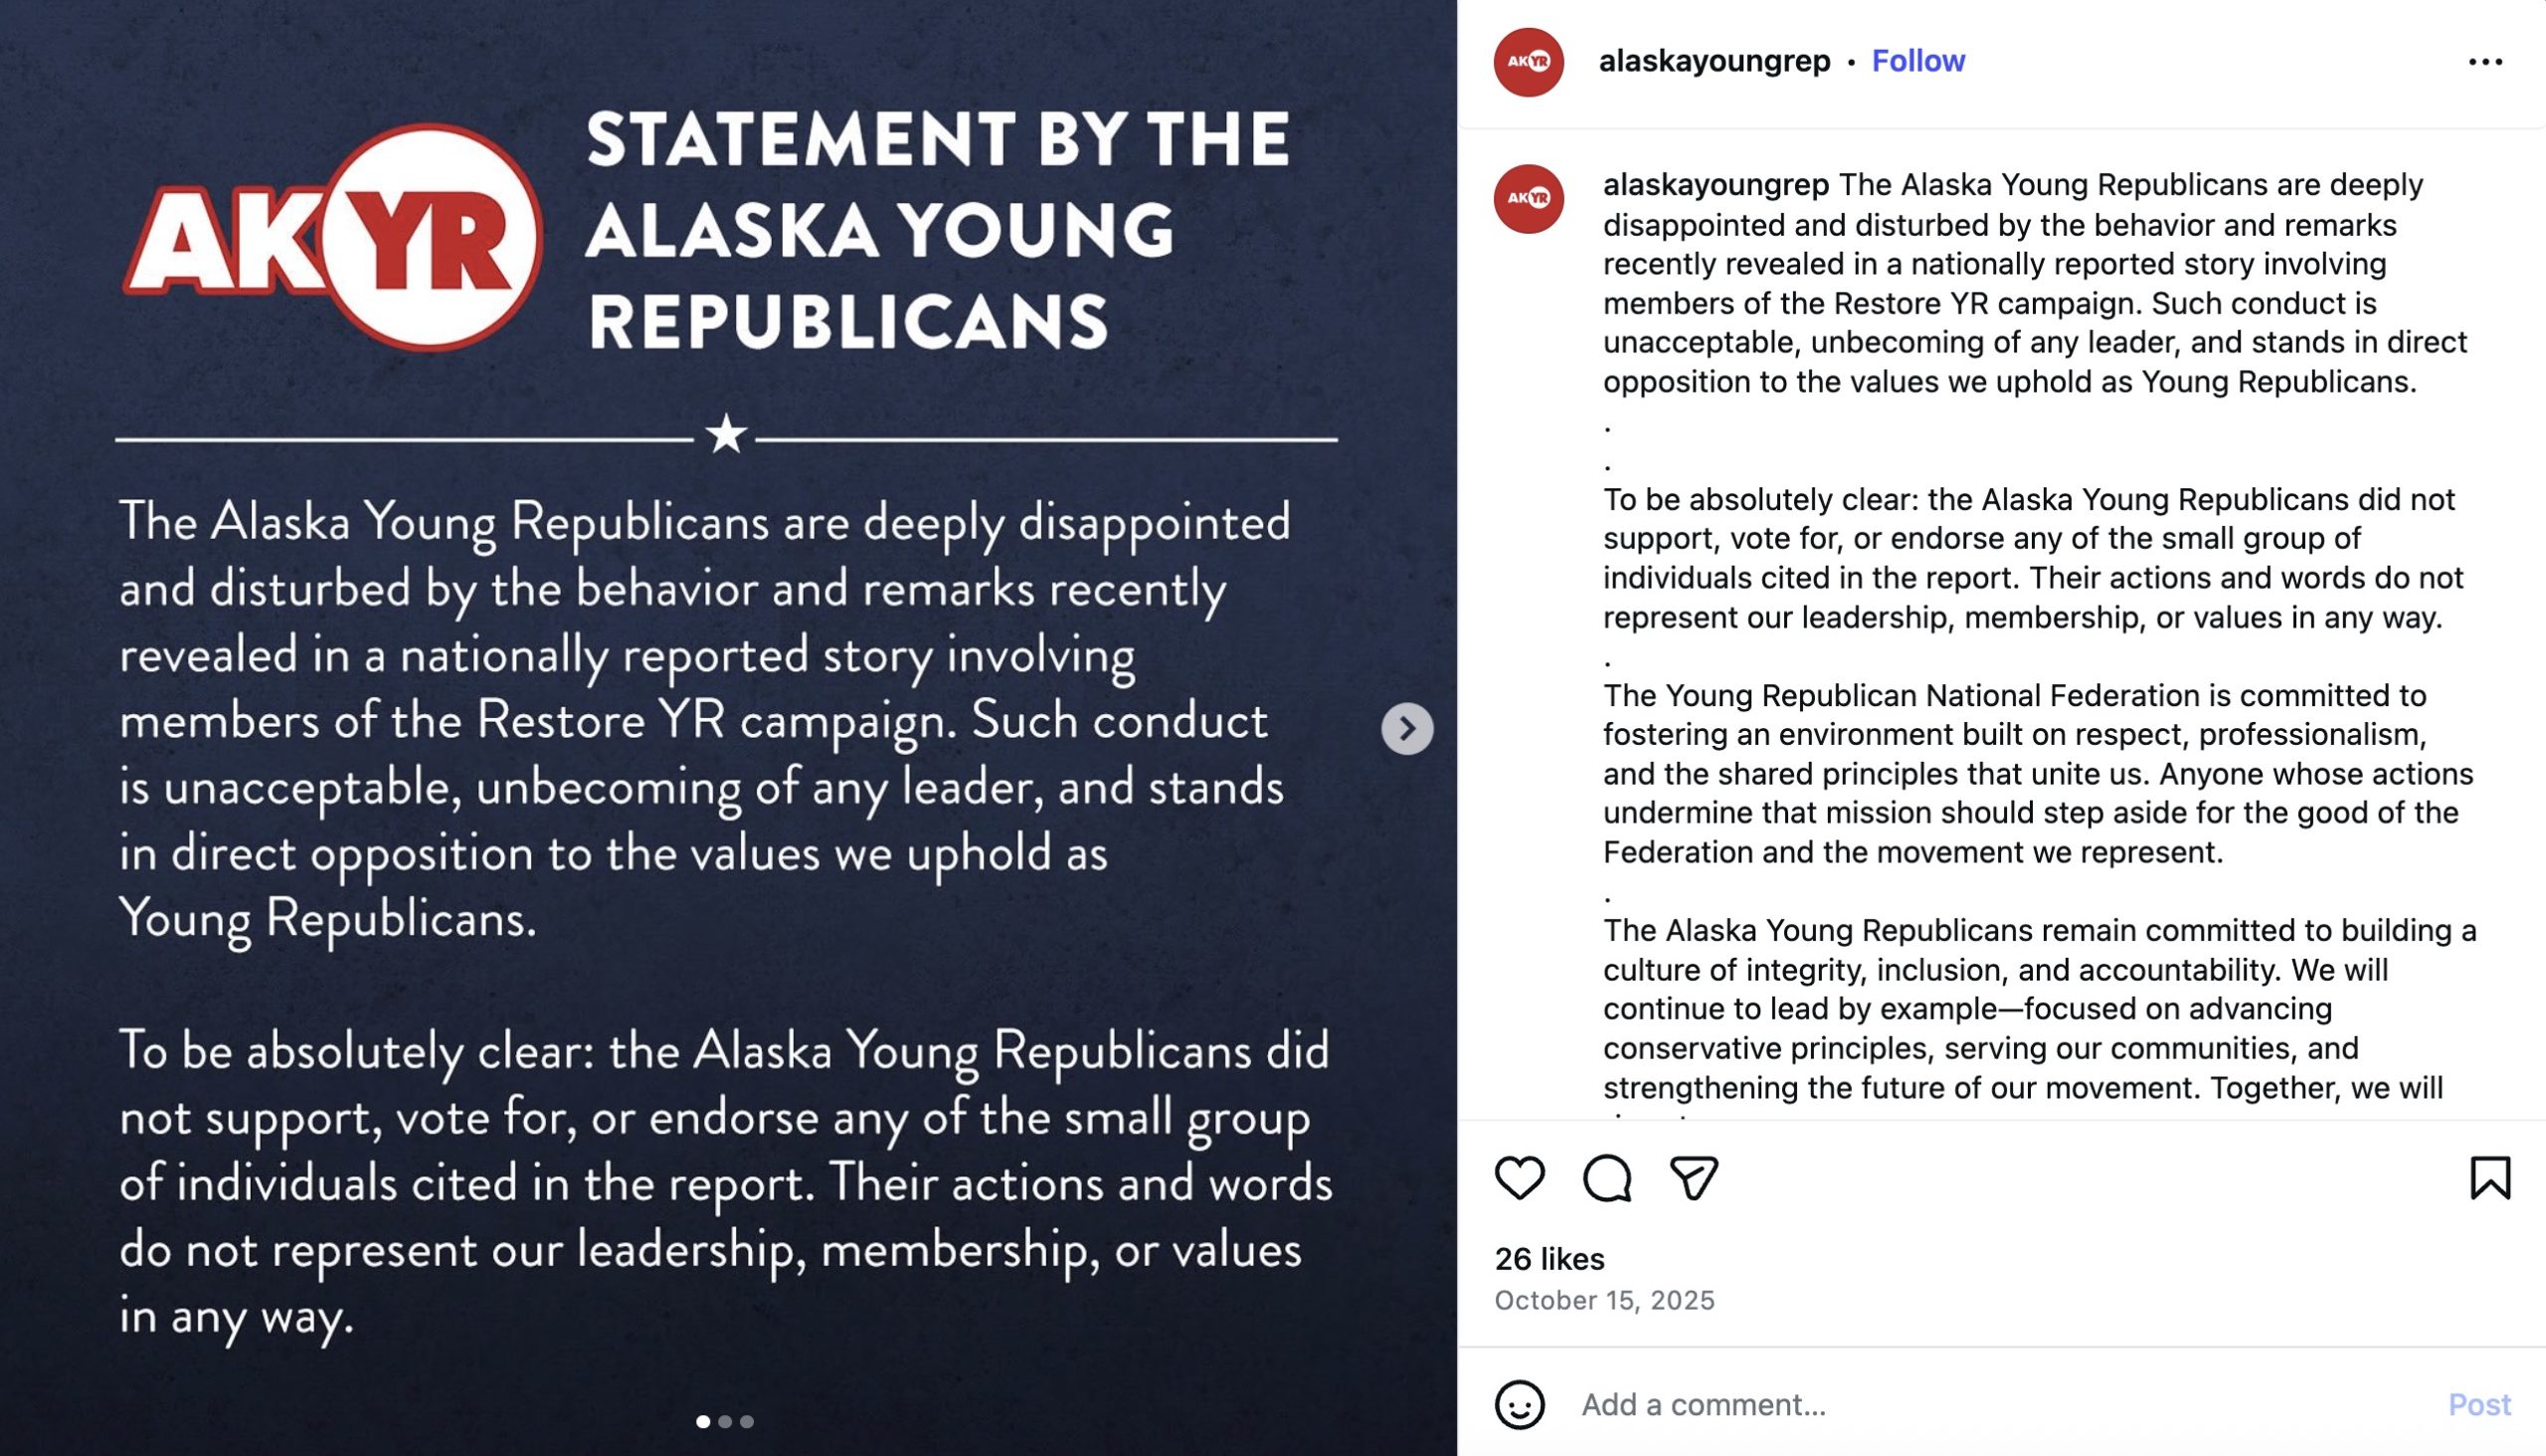Share the post with paper plane icon

[1693, 1177]
